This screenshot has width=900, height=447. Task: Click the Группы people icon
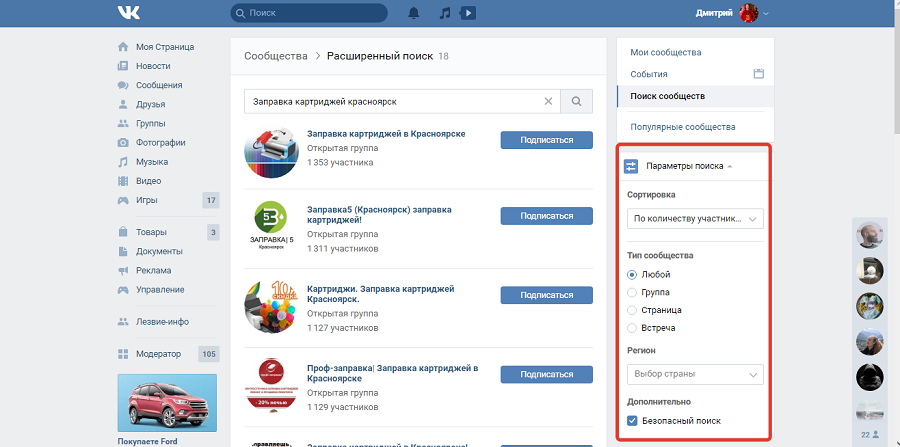coord(123,123)
